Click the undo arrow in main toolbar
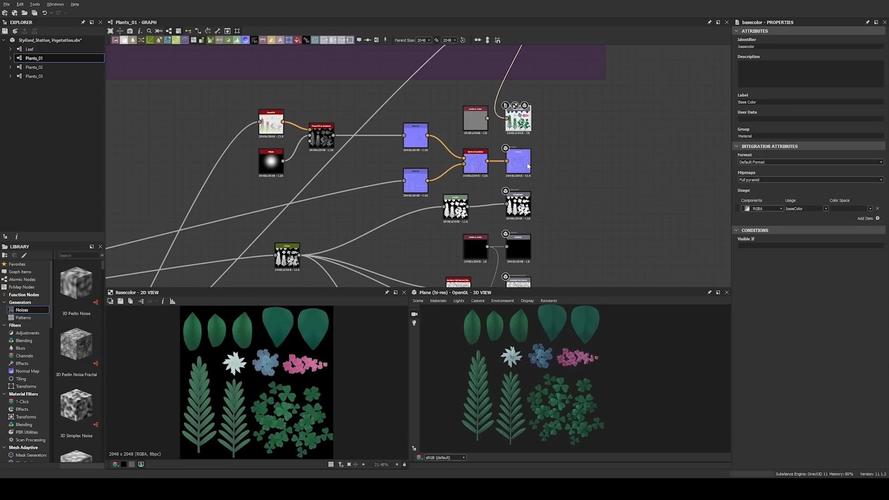This screenshot has width=889, height=500. (44, 12)
